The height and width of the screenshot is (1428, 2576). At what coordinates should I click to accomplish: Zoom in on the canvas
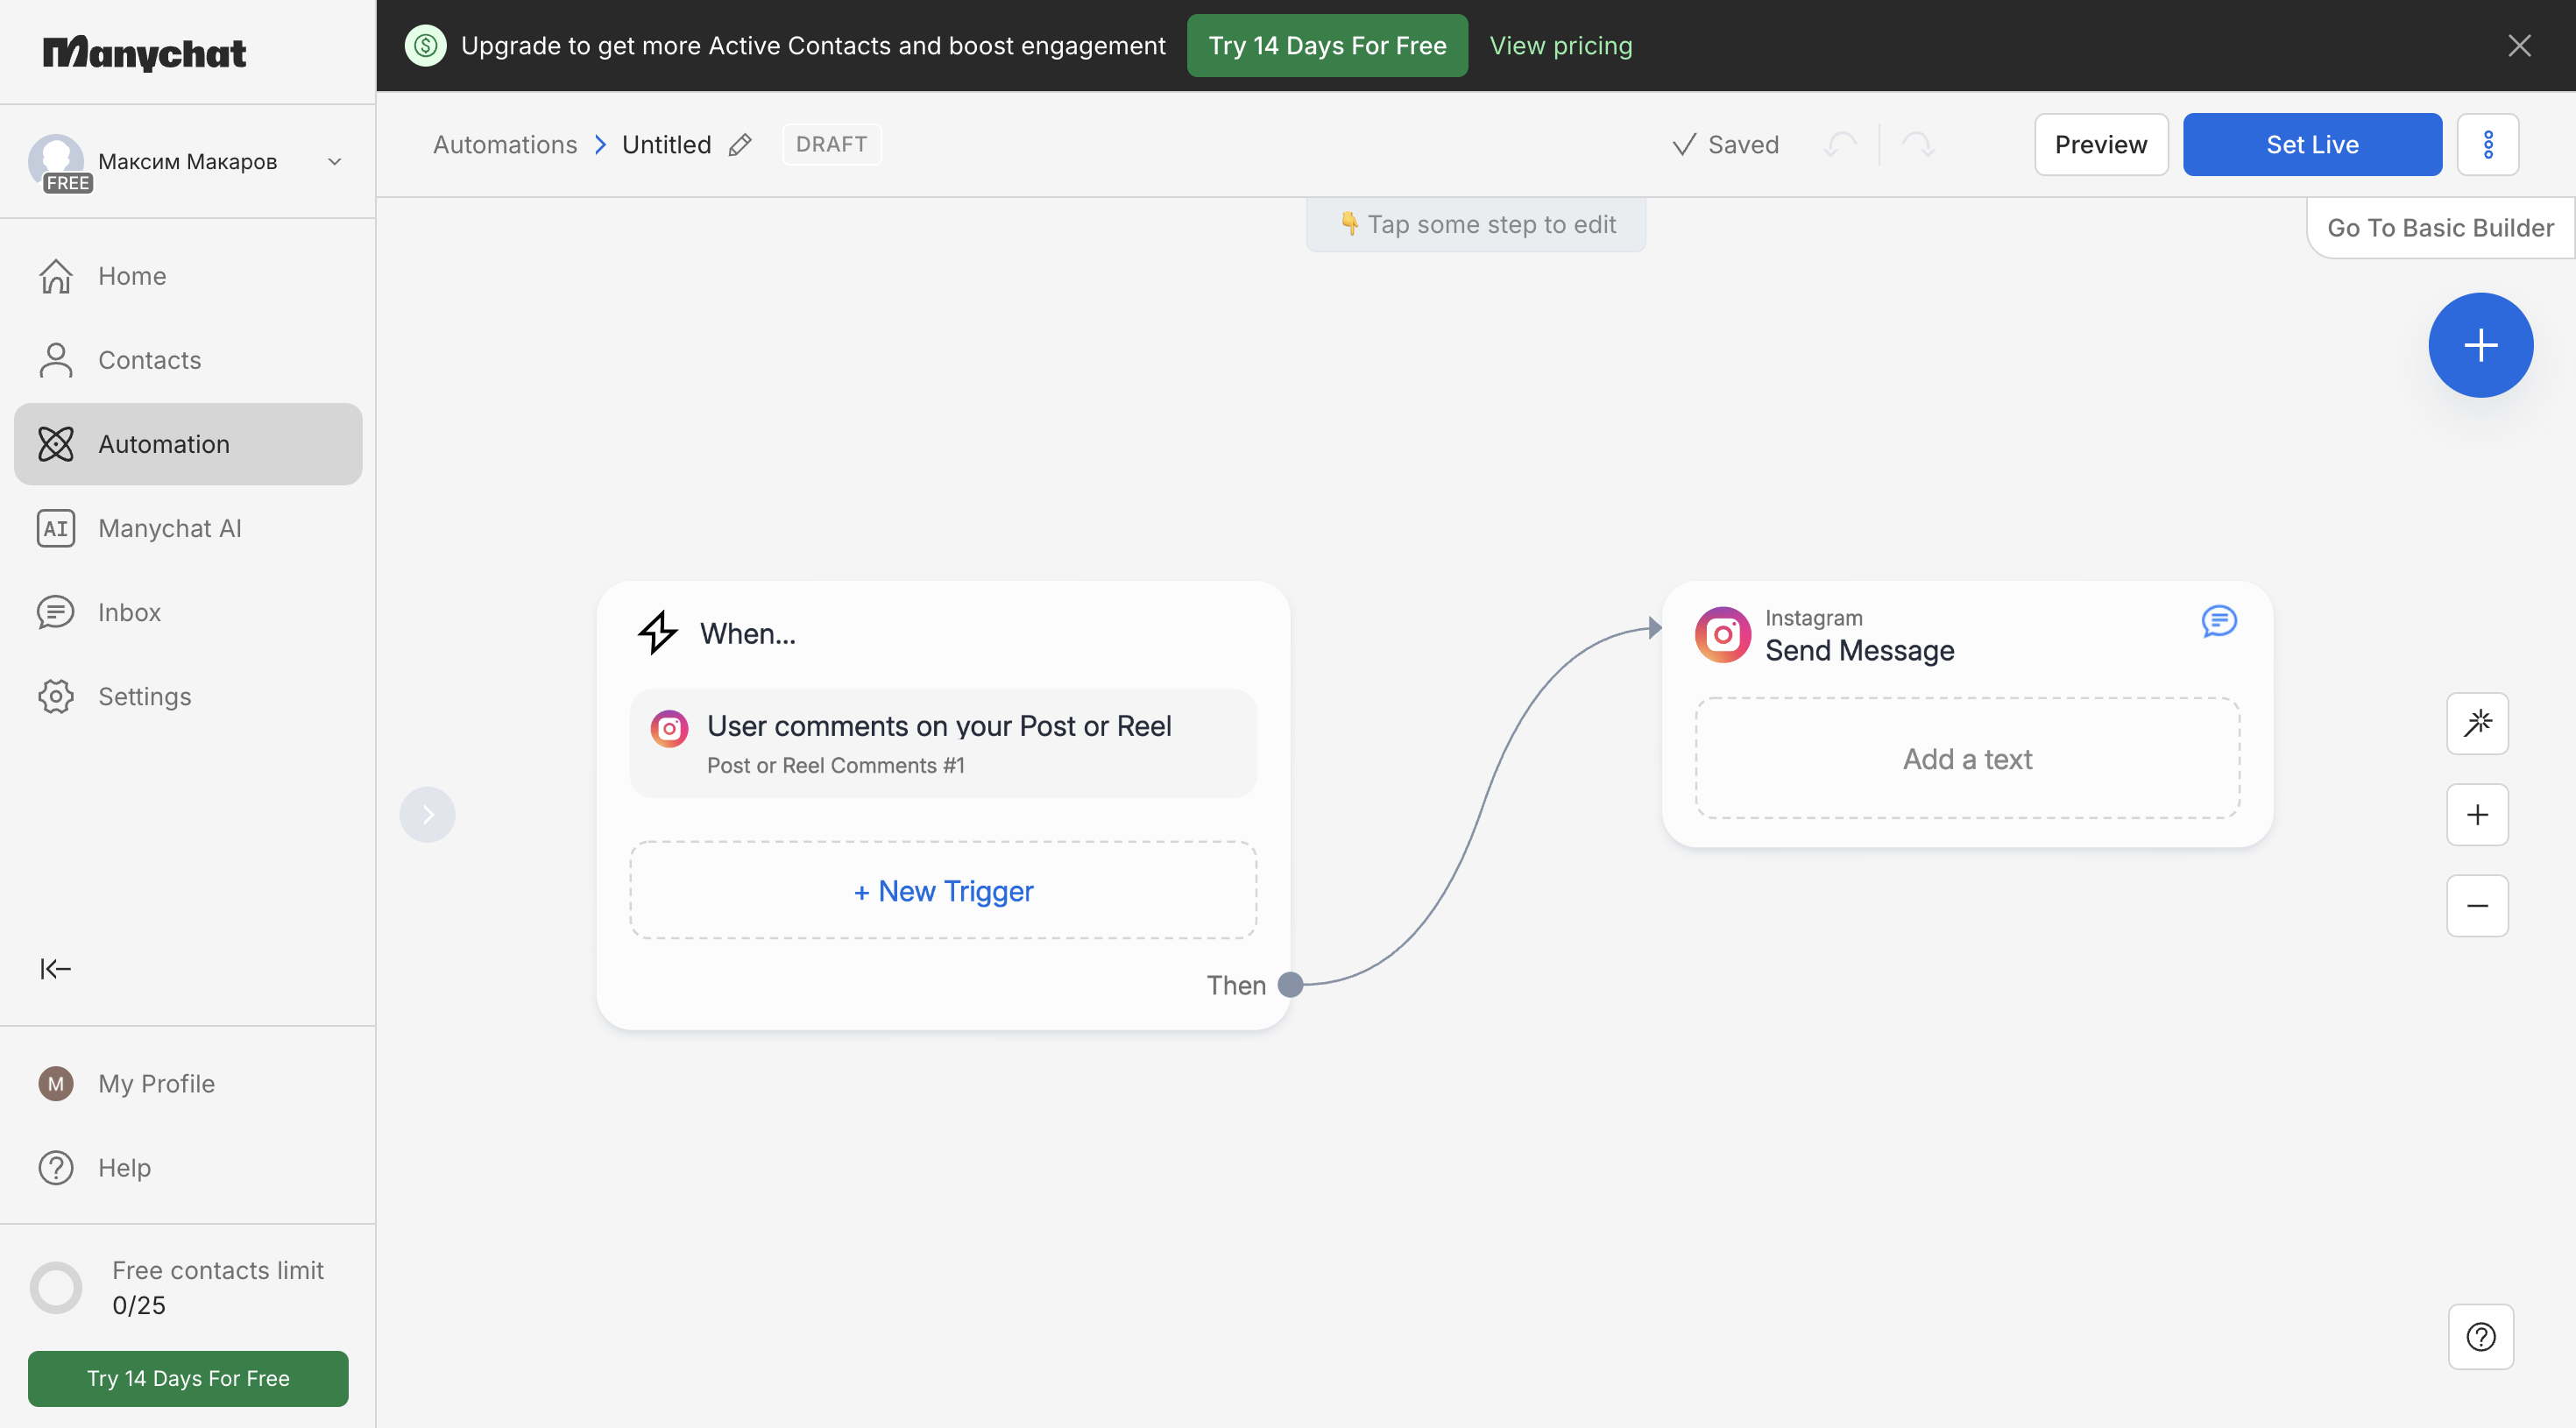coord(2477,814)
